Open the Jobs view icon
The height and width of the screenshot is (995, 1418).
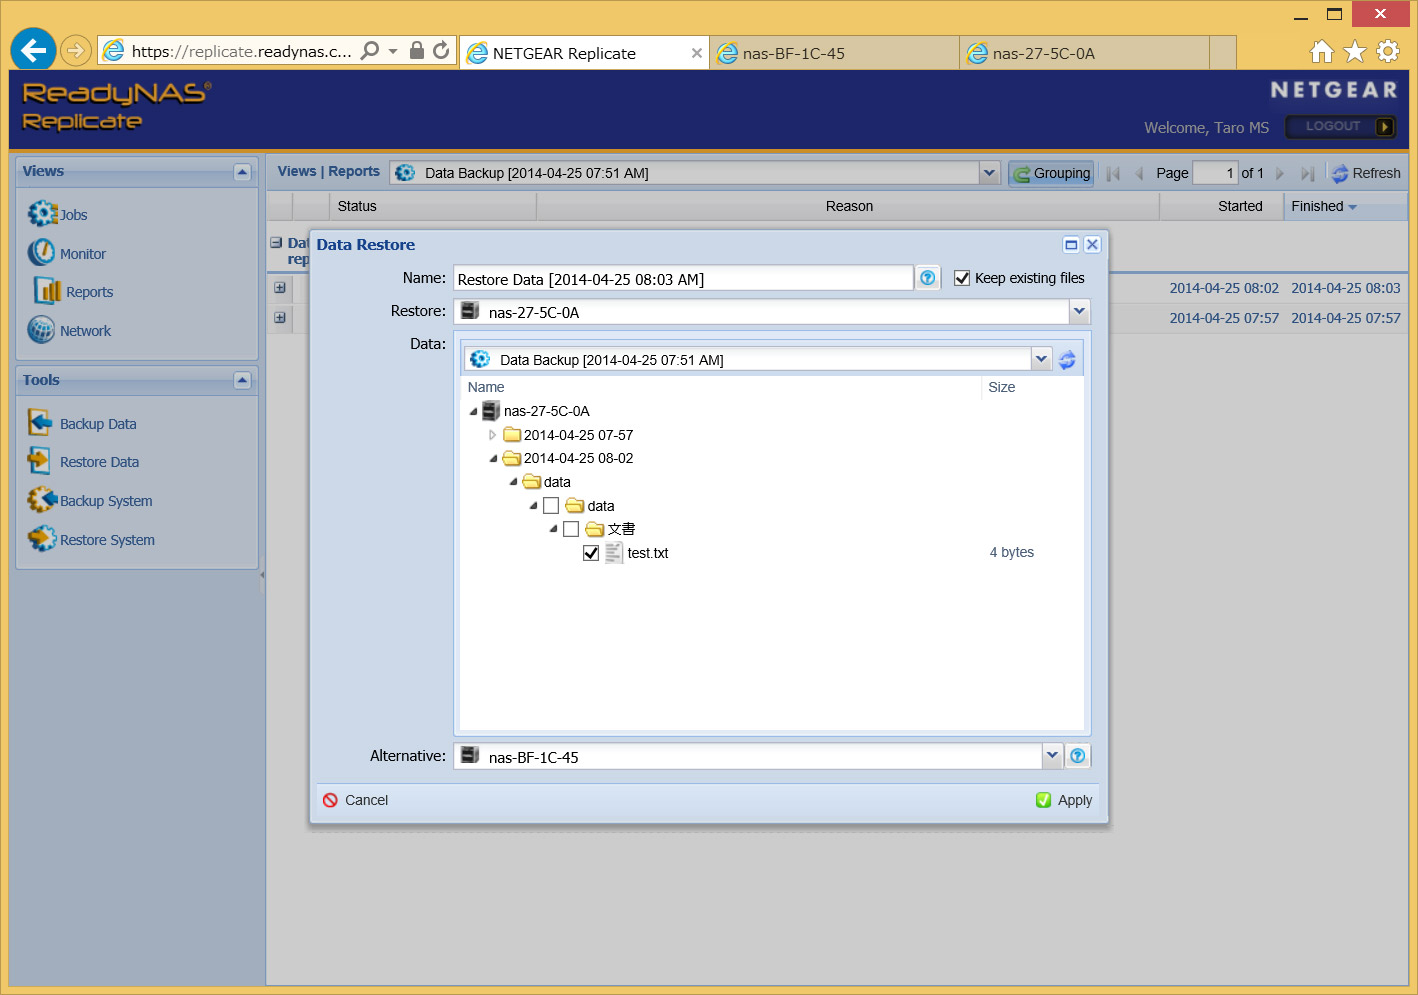pyautogui.click(x=42, y=214)
